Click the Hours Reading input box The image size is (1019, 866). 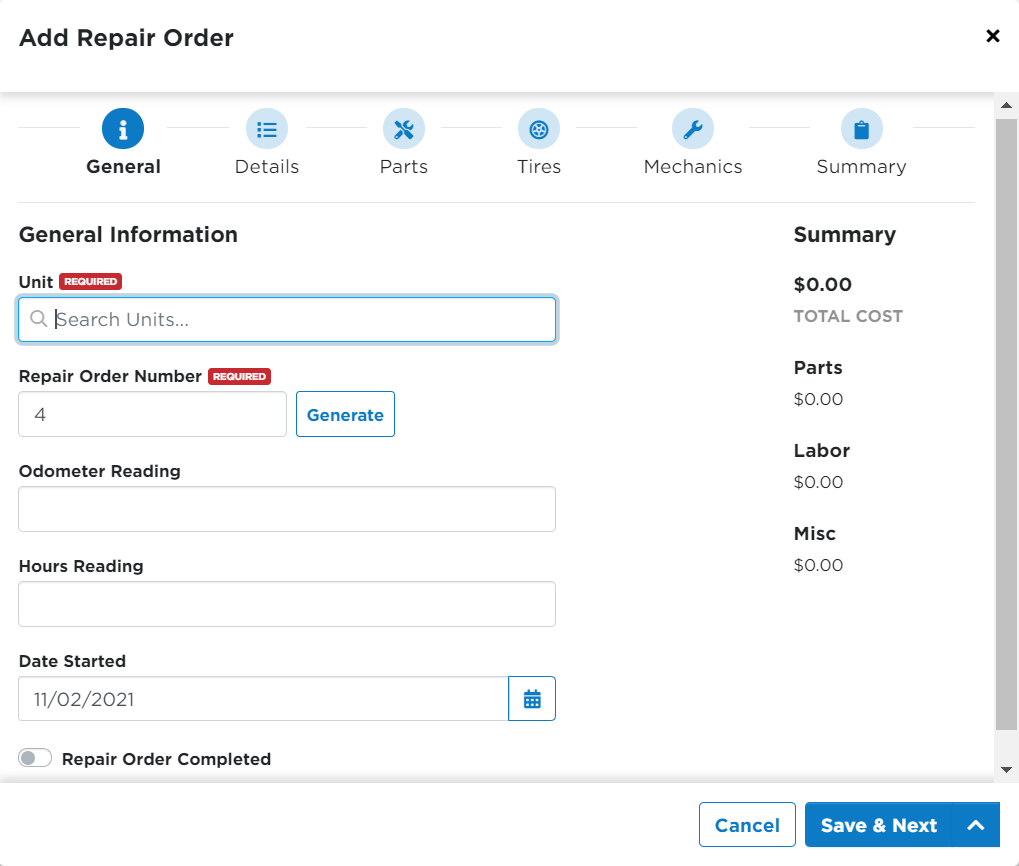[x=287, y=604]
